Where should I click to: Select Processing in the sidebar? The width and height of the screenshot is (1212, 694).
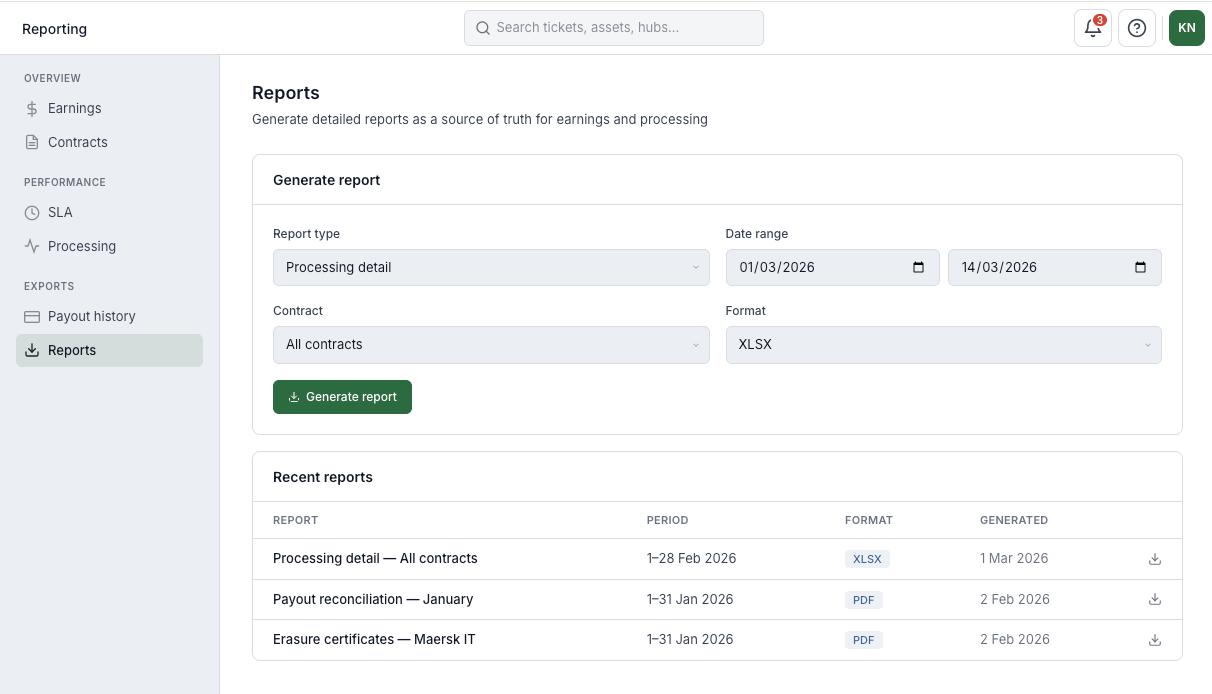pyautogui.click(x=81, y=246)
